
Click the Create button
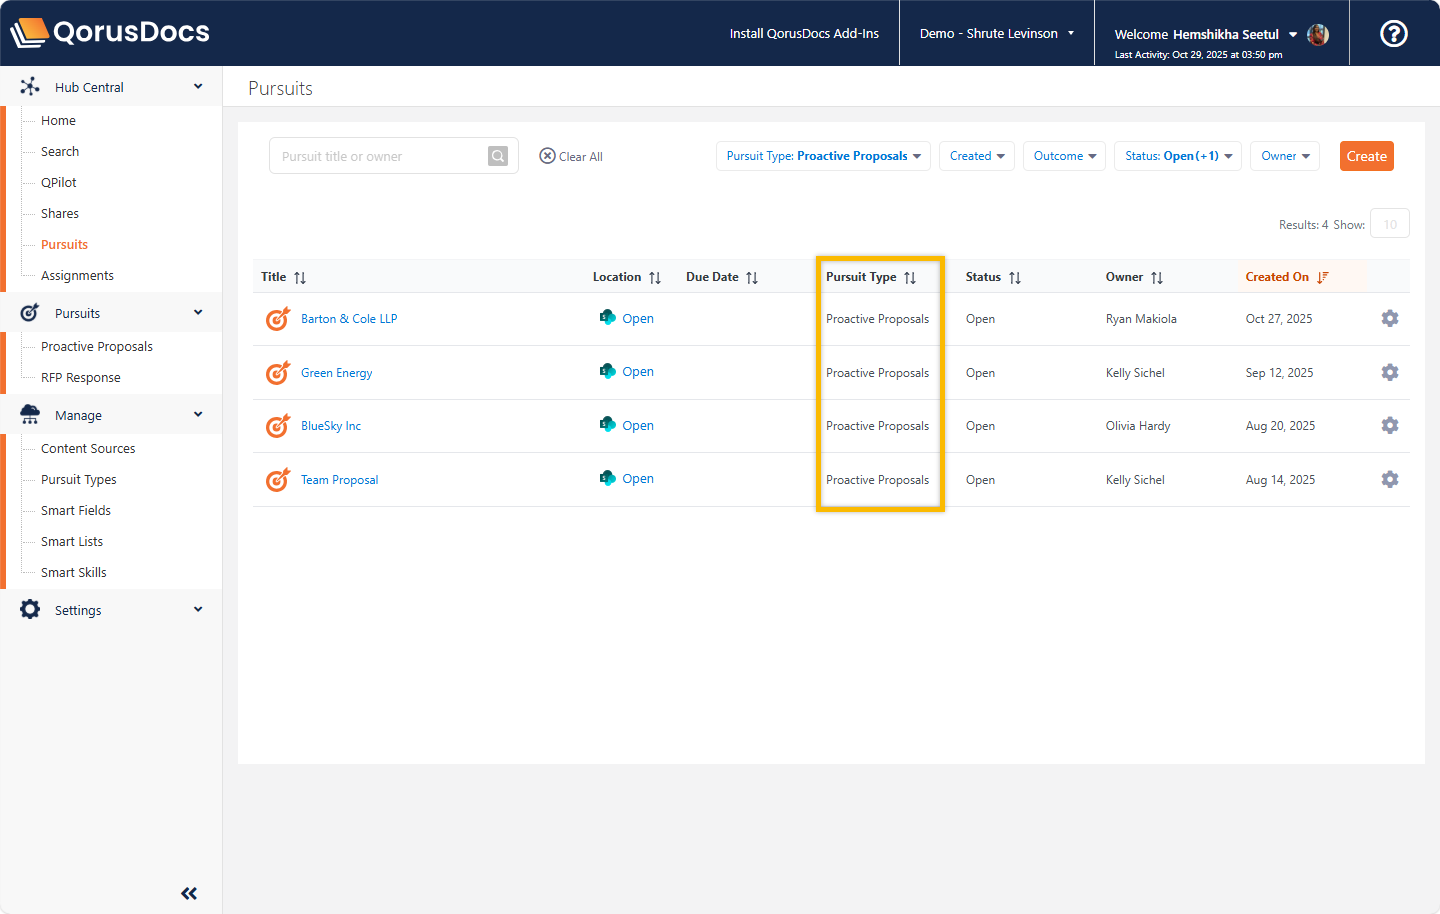[x=1366, y=156]
